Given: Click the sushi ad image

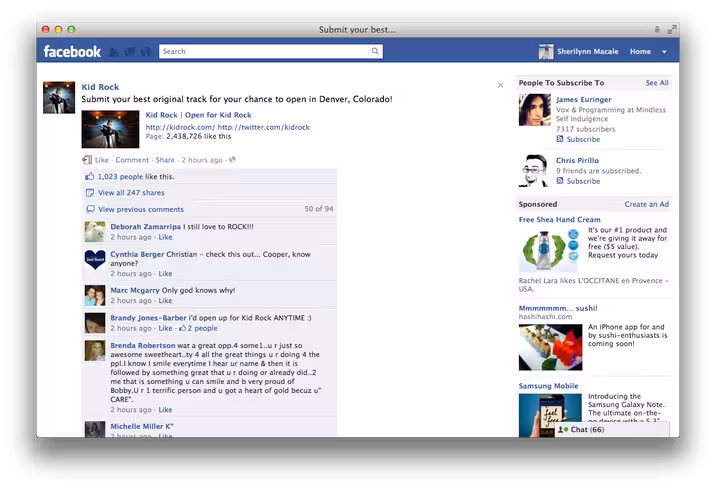Looking at the screenshot, I should point(551,347).
